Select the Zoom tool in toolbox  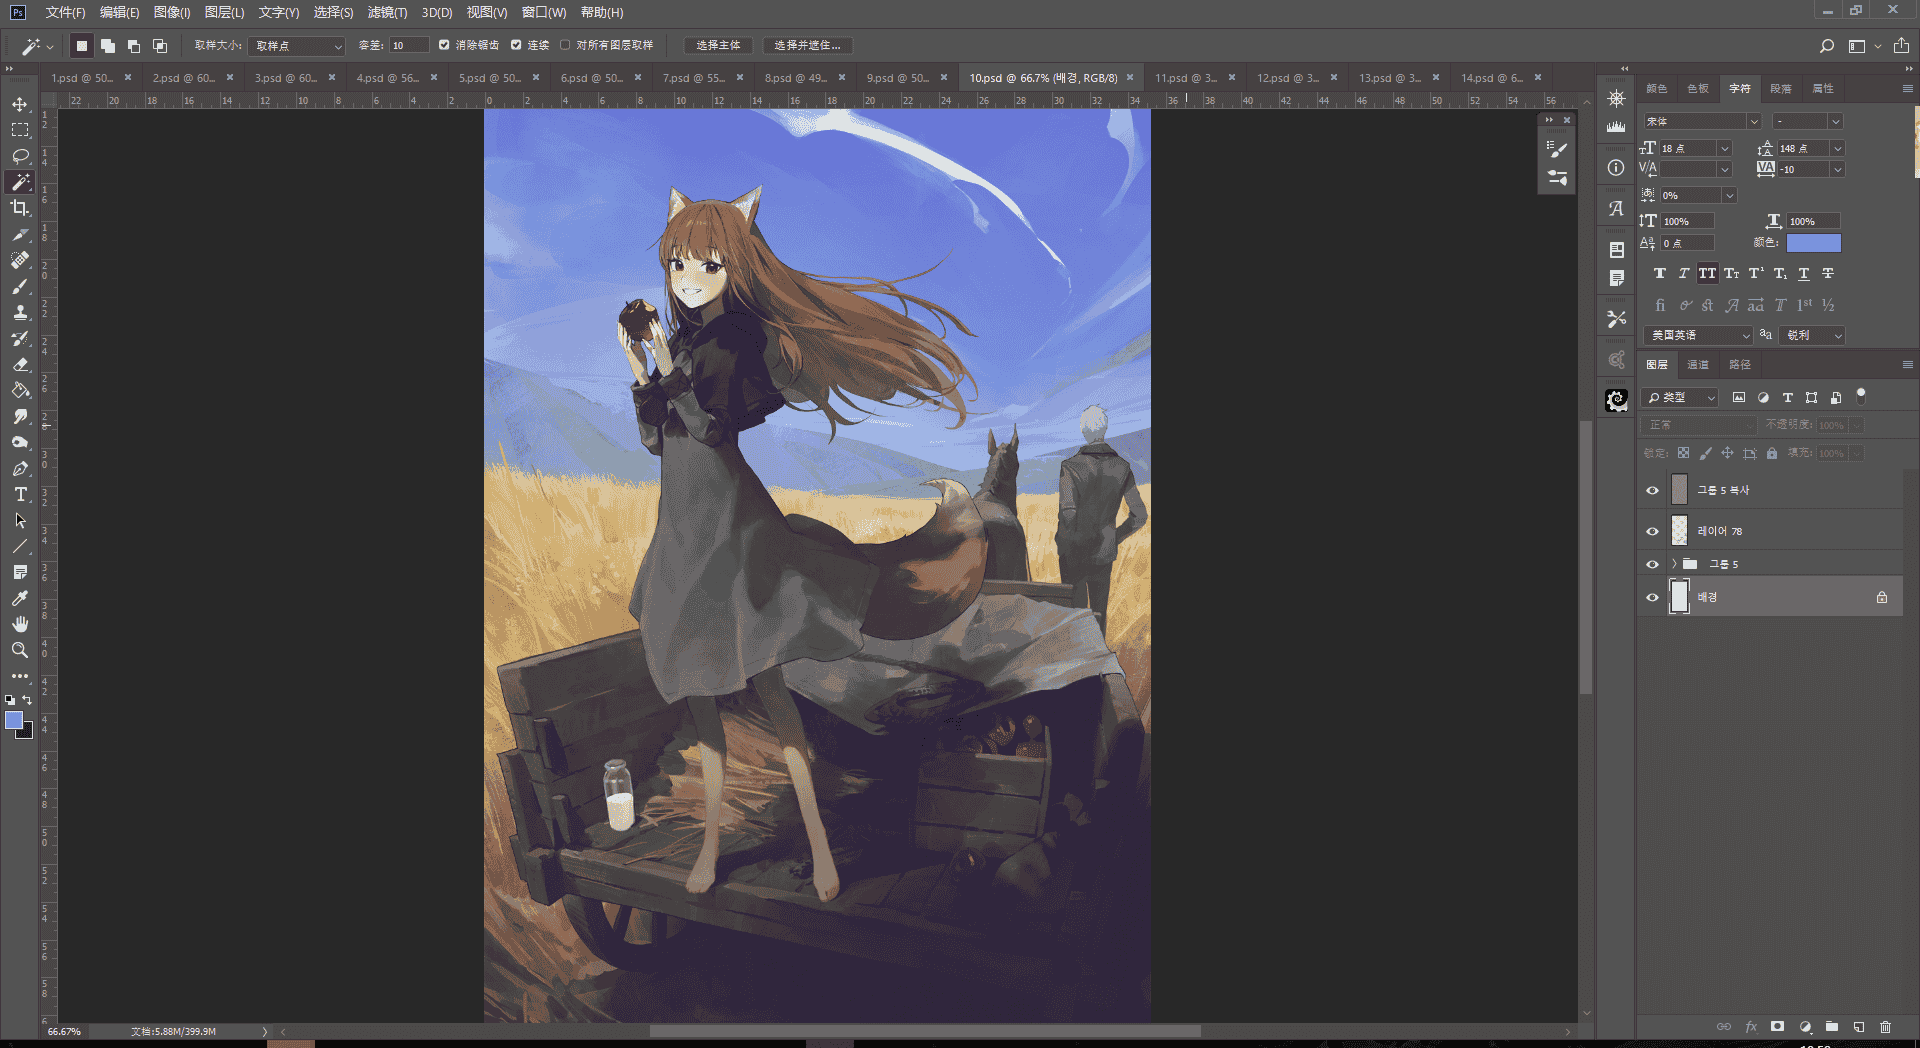20,650
